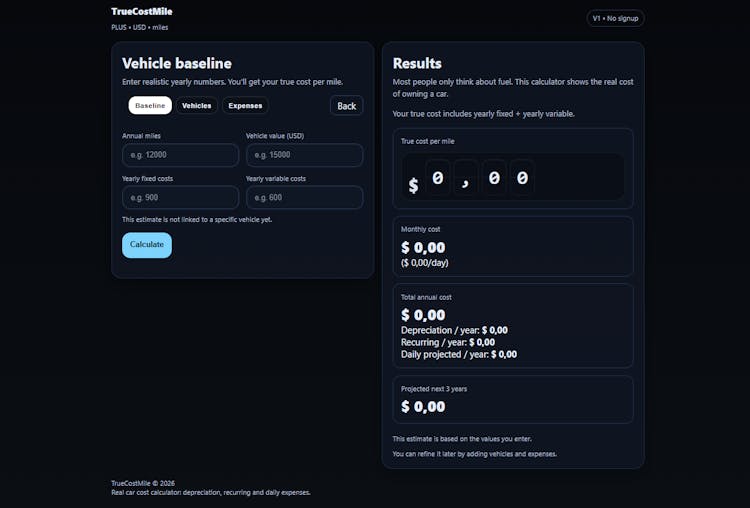Select the Yearly fixed costs input

pos(180,197)
